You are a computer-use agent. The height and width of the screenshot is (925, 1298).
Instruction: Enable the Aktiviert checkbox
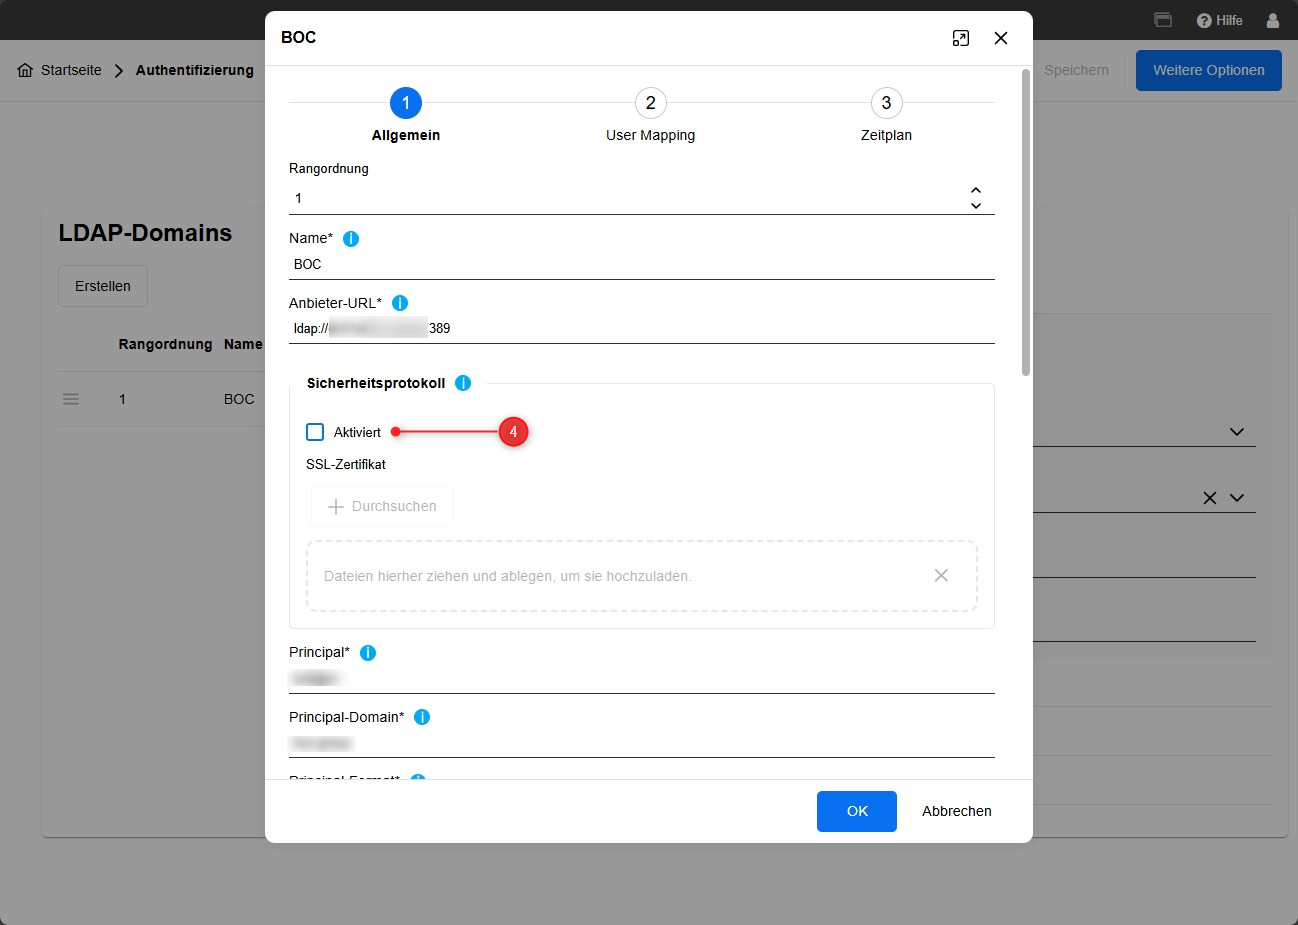[x=315, y=432]
